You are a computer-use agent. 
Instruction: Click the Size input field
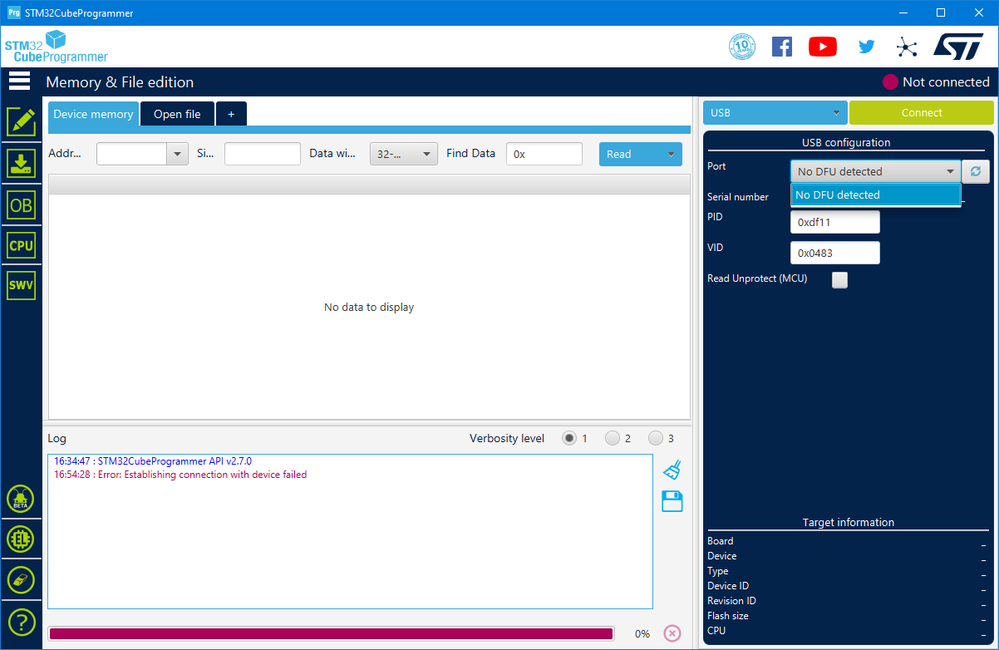pos(262,154)
